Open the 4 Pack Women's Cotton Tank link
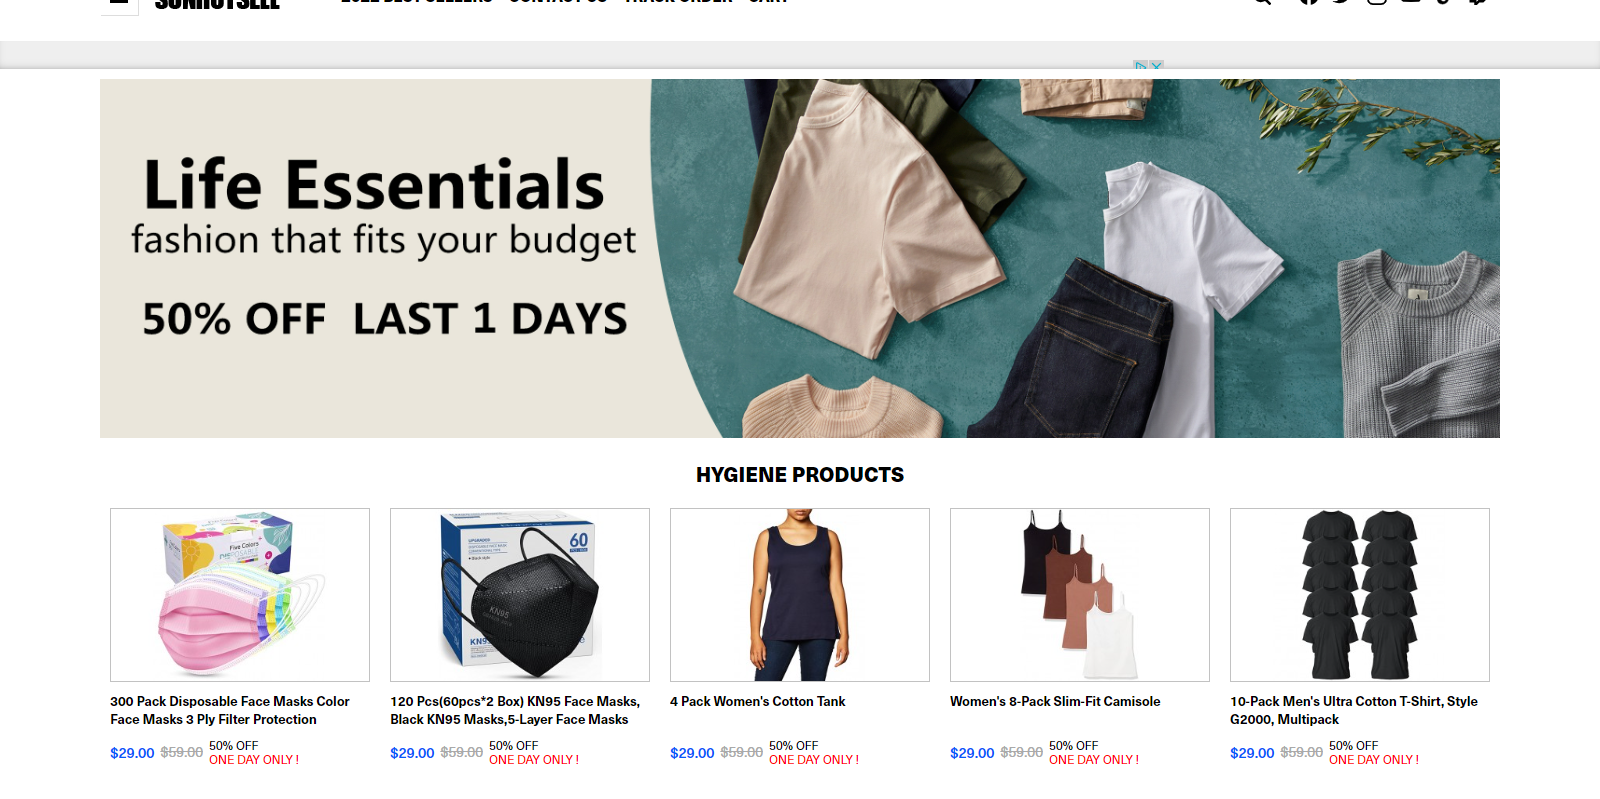Image resolution: width=1600 pixels, height=799 pixels. point(758,701)
